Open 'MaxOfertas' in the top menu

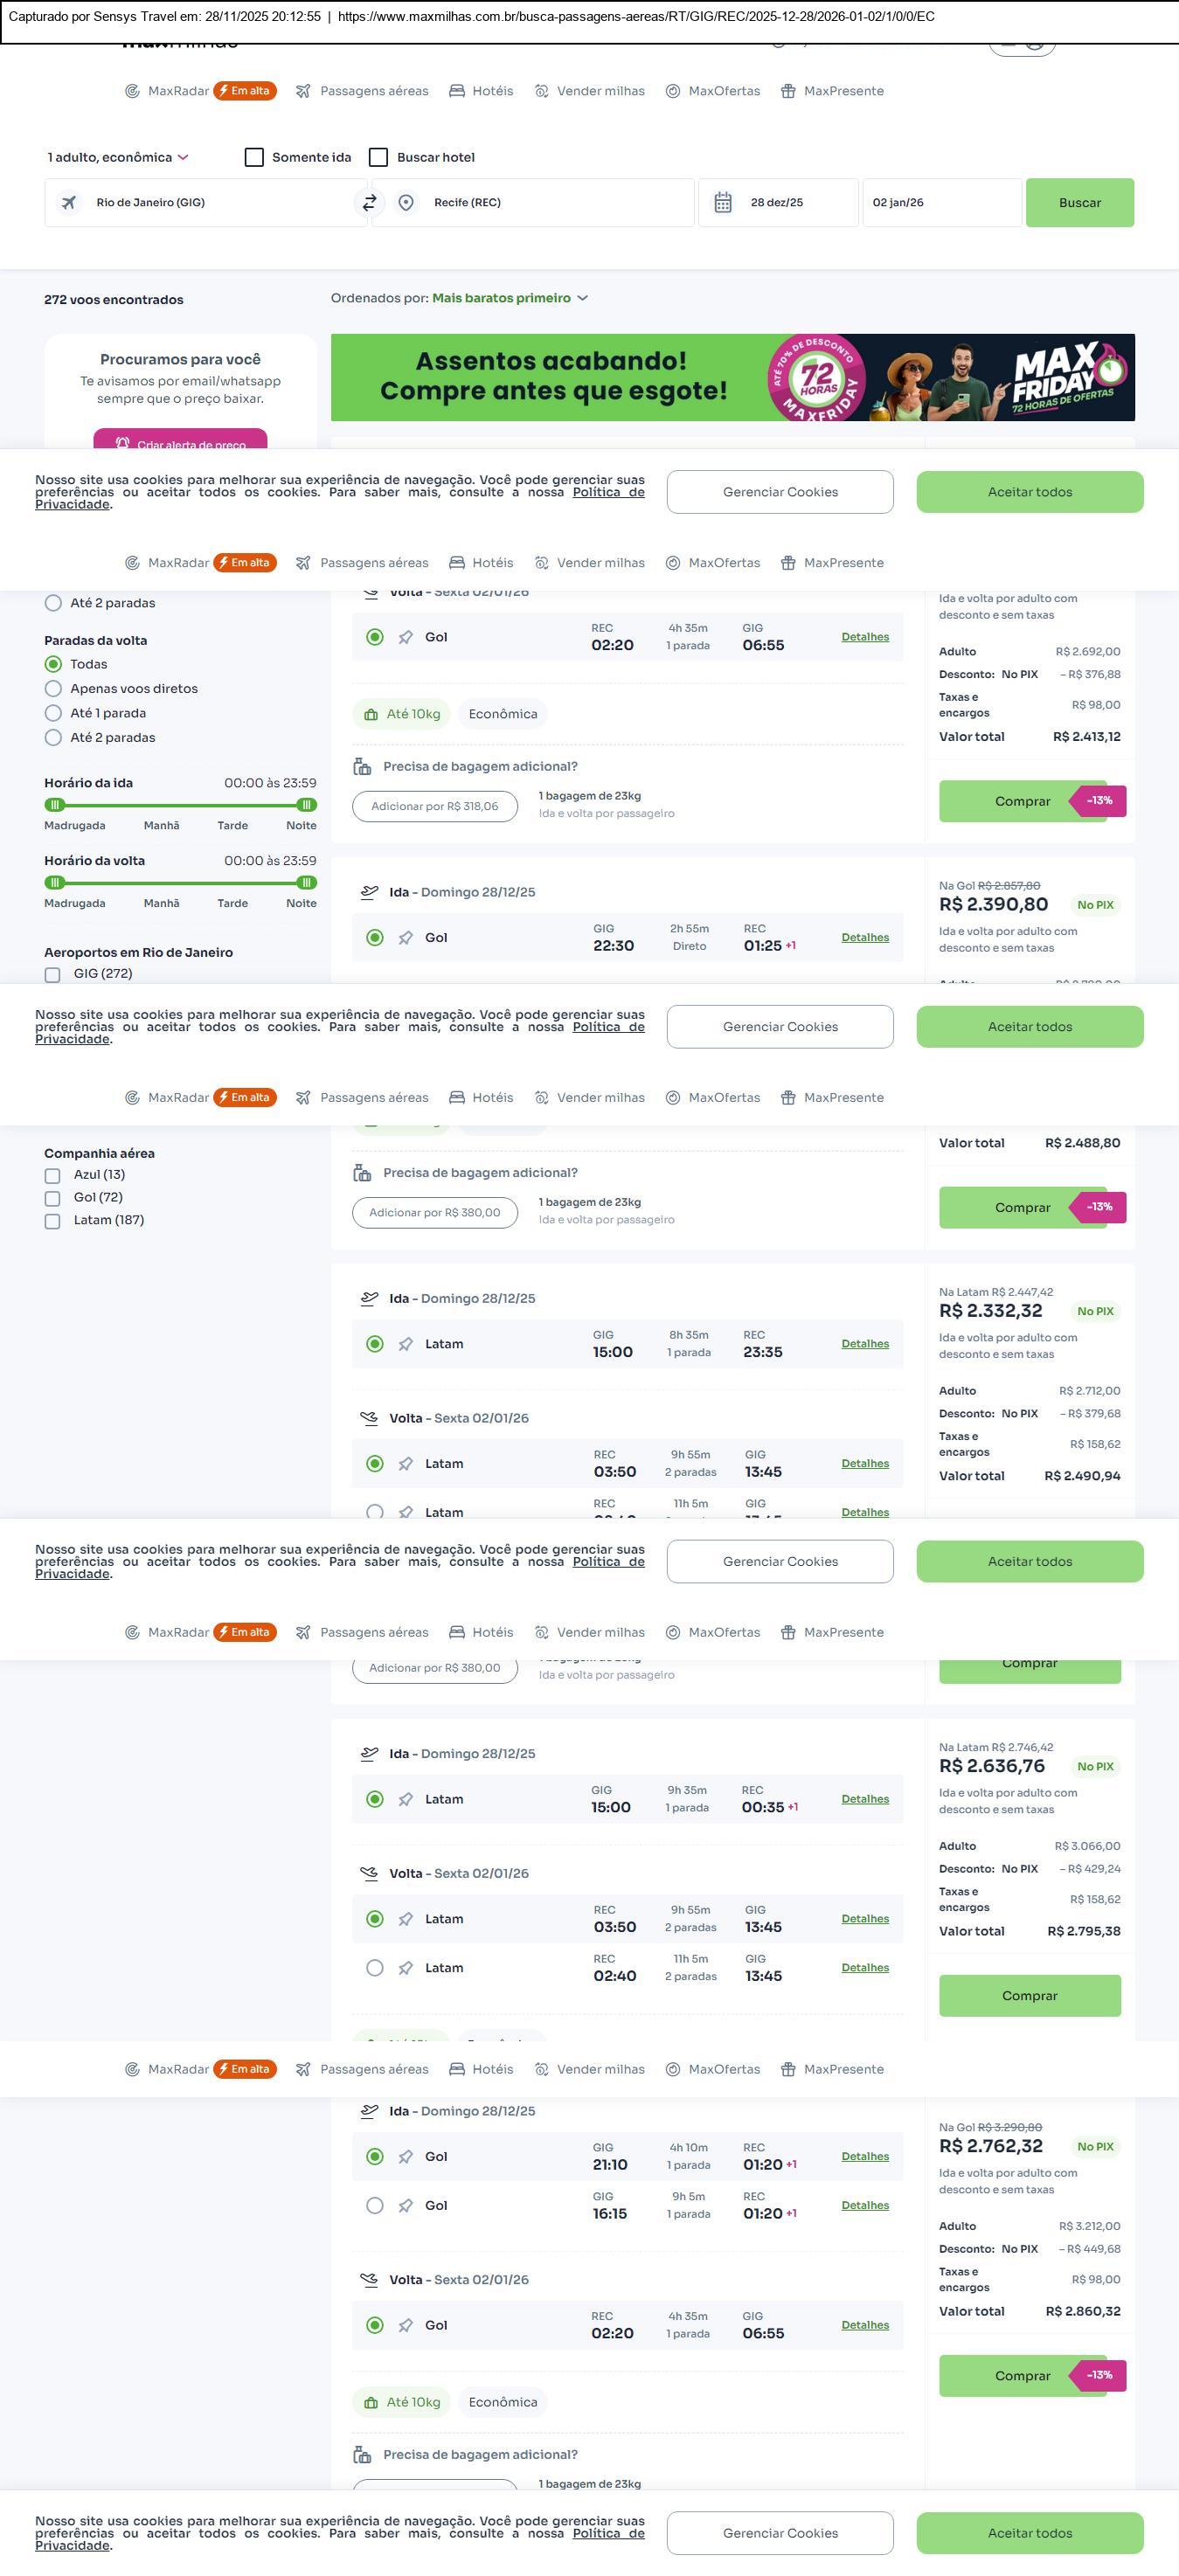pos(724,91)
